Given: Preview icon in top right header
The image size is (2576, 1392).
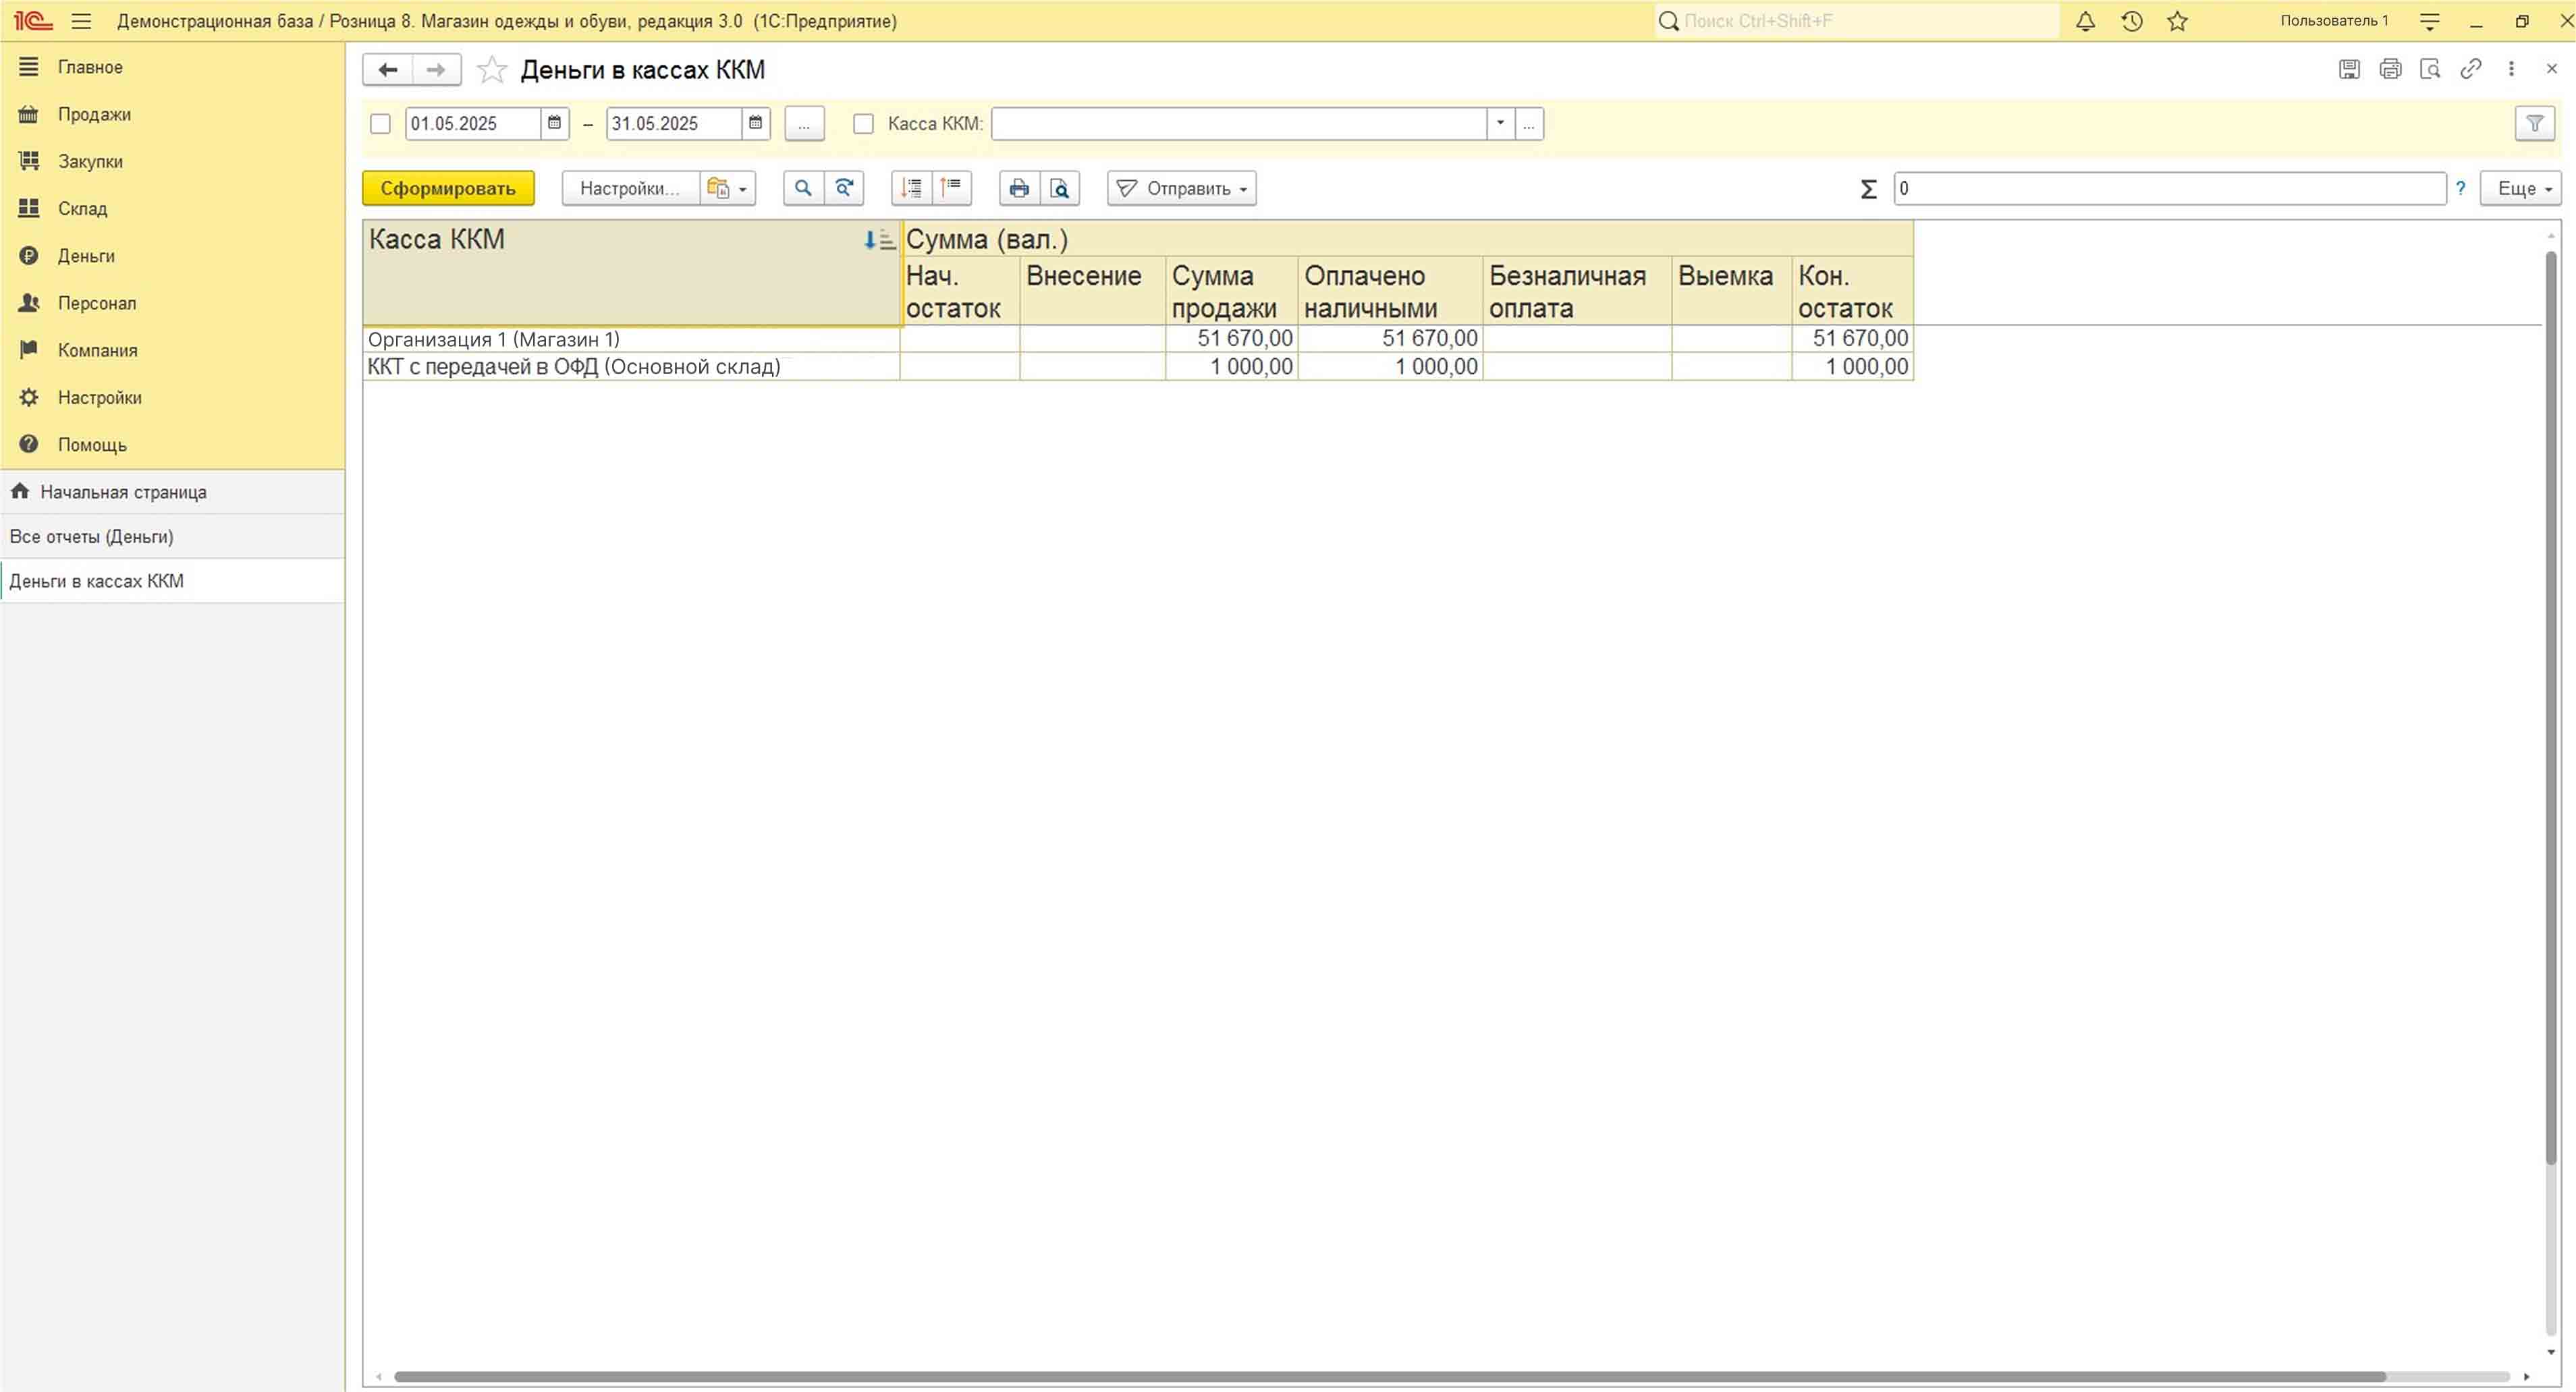Looking at the screenshot, I should point(2430,69).
